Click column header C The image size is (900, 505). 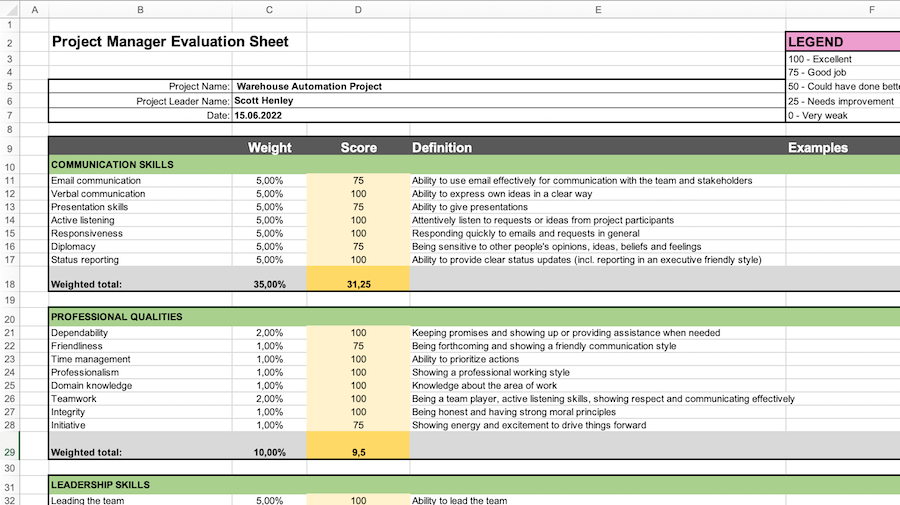[x=269, y=10]
